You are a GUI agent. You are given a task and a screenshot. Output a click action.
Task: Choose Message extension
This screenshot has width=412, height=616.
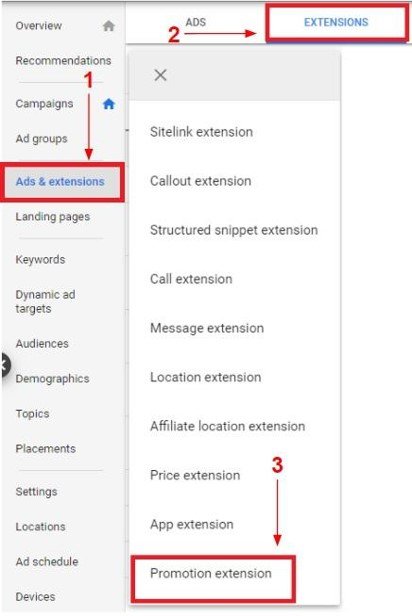tap(207, 328)
